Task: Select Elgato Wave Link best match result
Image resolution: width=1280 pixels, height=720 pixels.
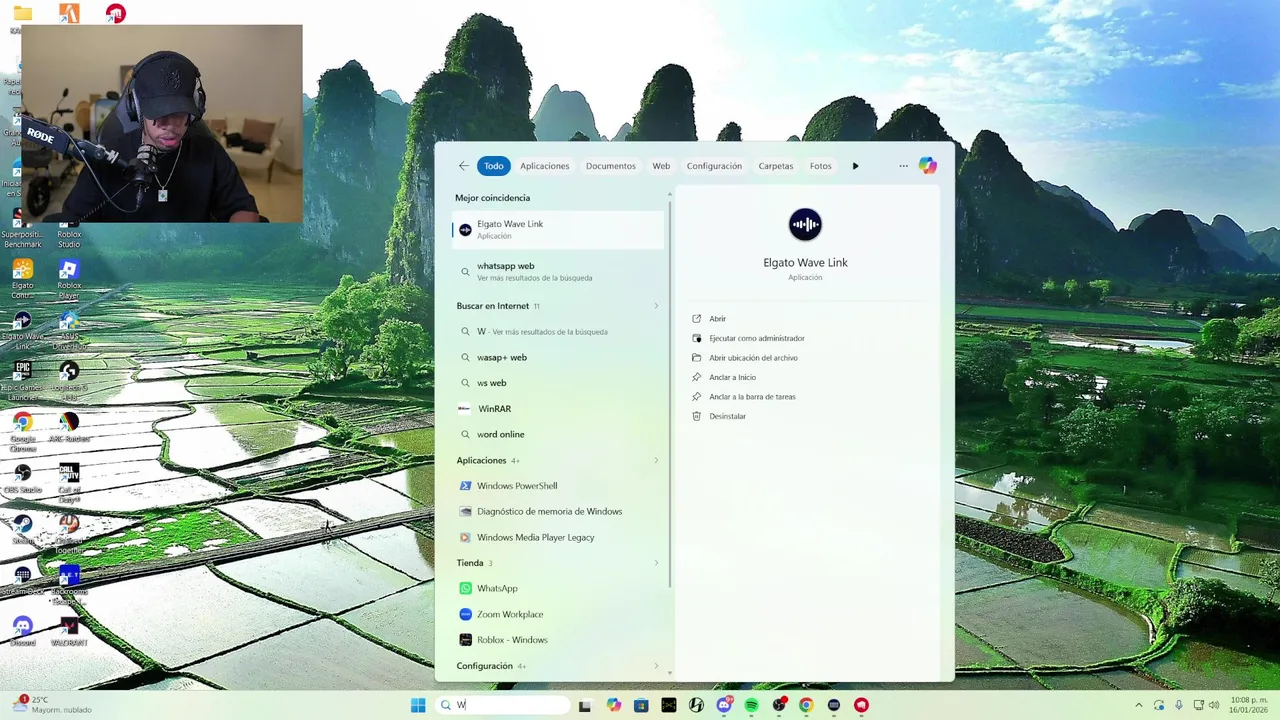Action: tap(557, 229)
